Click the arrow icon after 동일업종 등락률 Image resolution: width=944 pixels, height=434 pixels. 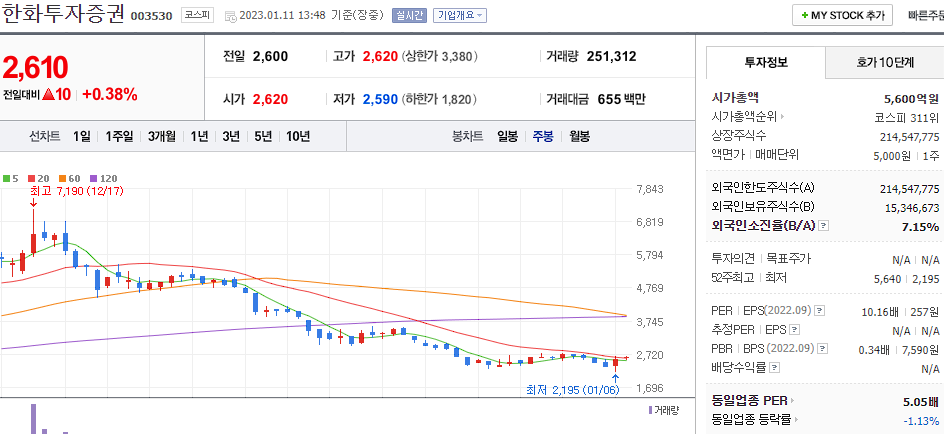tap(796, 420)
